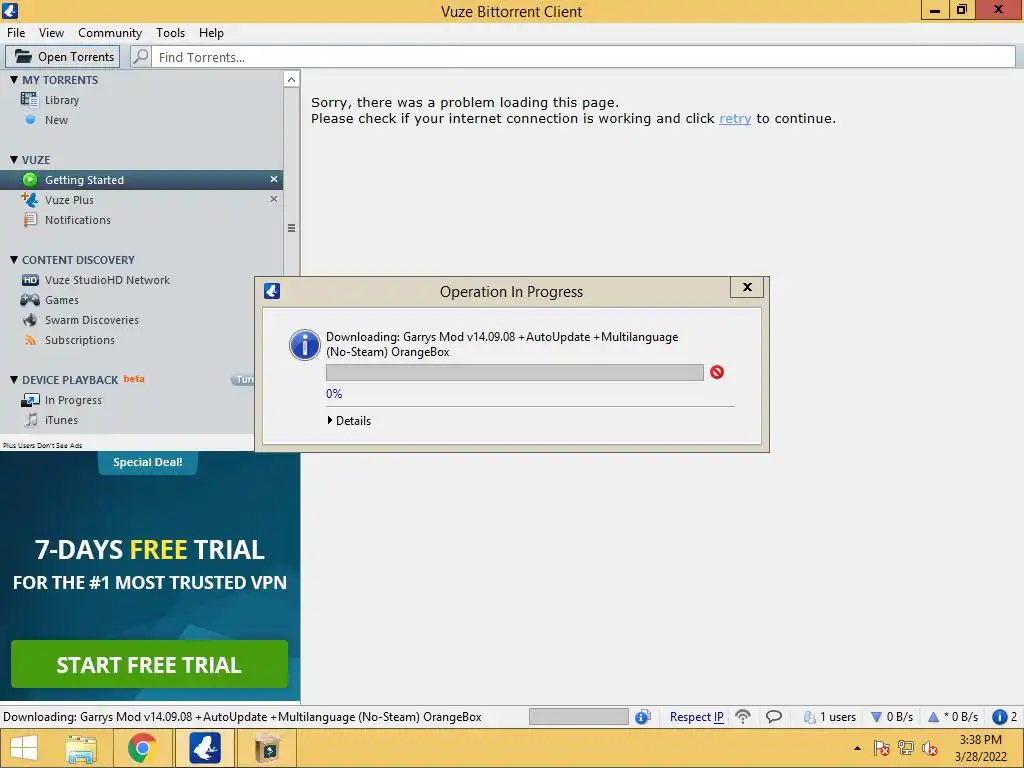Close the Vuze Plus sidebar entry
Viewport: 1024px width, 768px height.
[274, 199]
